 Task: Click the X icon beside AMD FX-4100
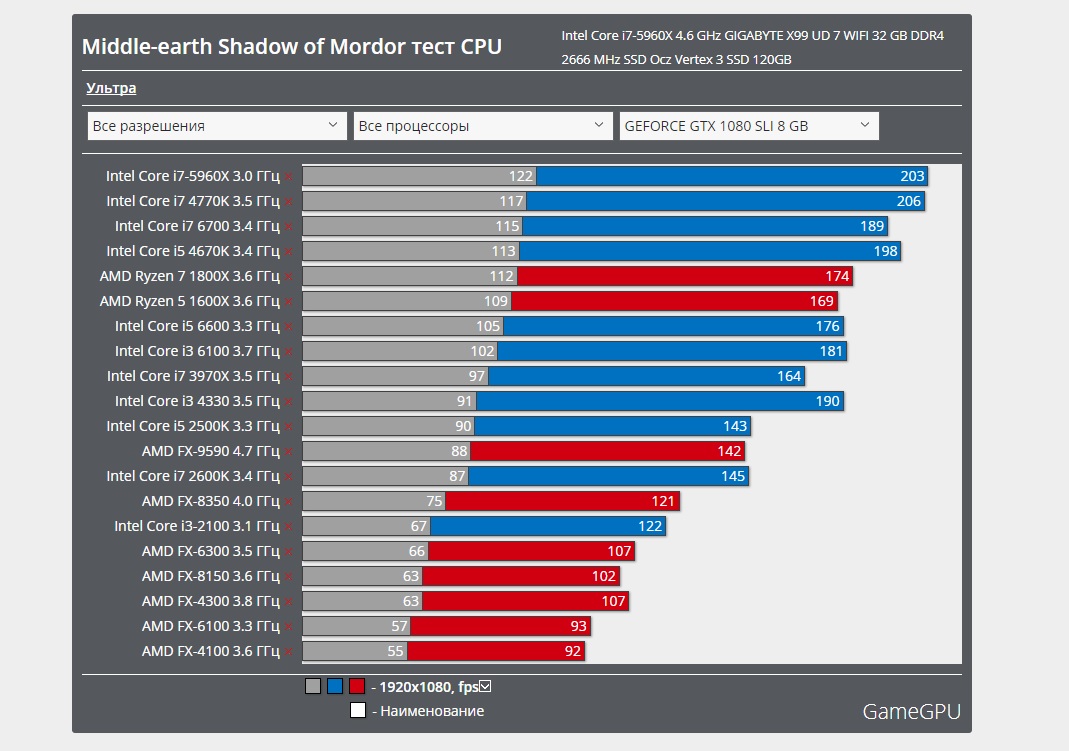coord(289,652)
